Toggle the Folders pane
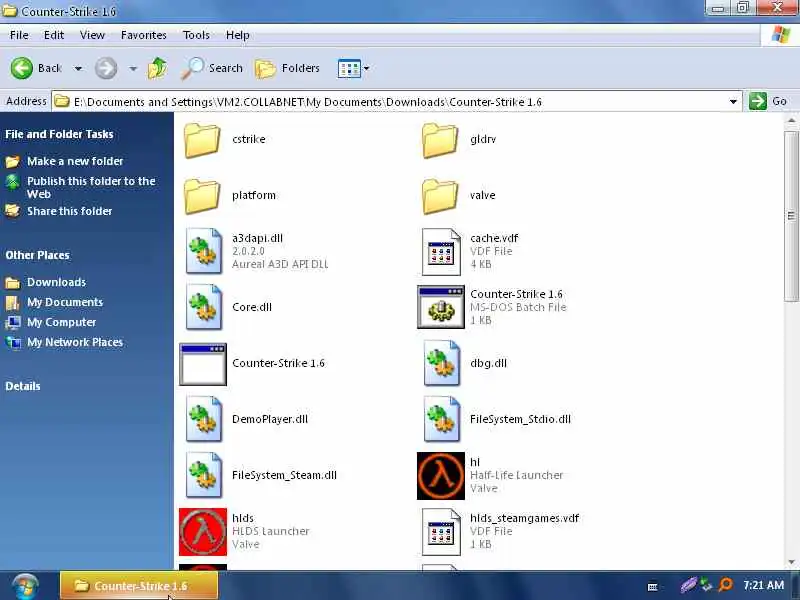This screenshot has height=600, width=800. point(287,68)
